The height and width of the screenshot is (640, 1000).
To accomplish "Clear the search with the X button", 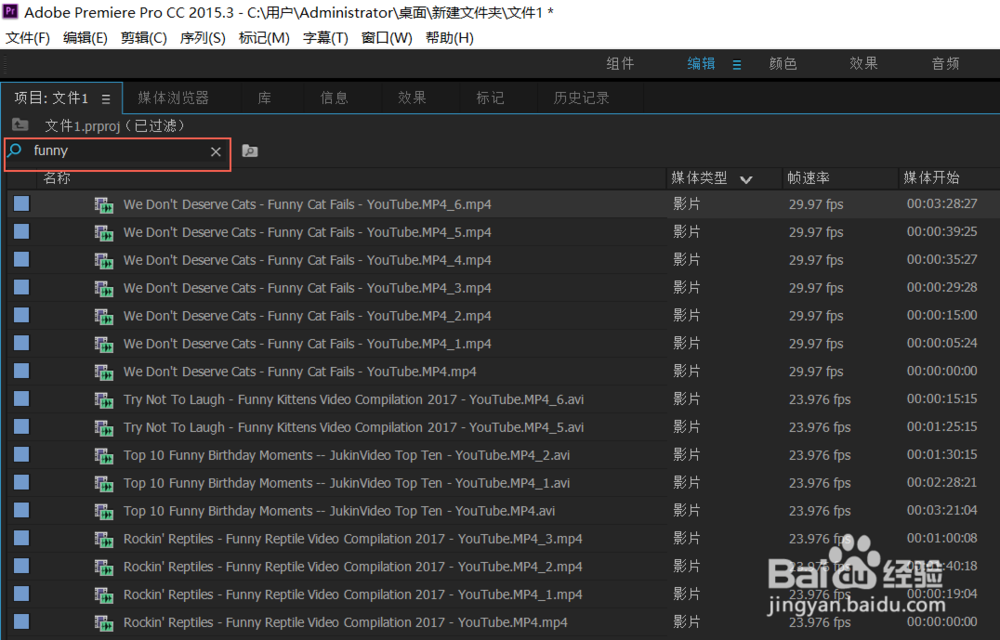I will (x=216, y=154).
